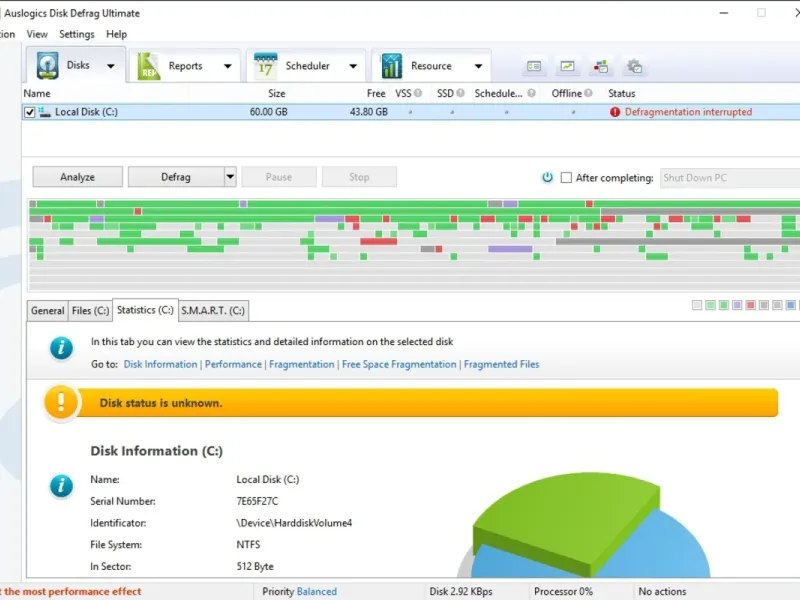Click the Offline column help icon
The image size is (800, 600).
click(x=588, y=93)
